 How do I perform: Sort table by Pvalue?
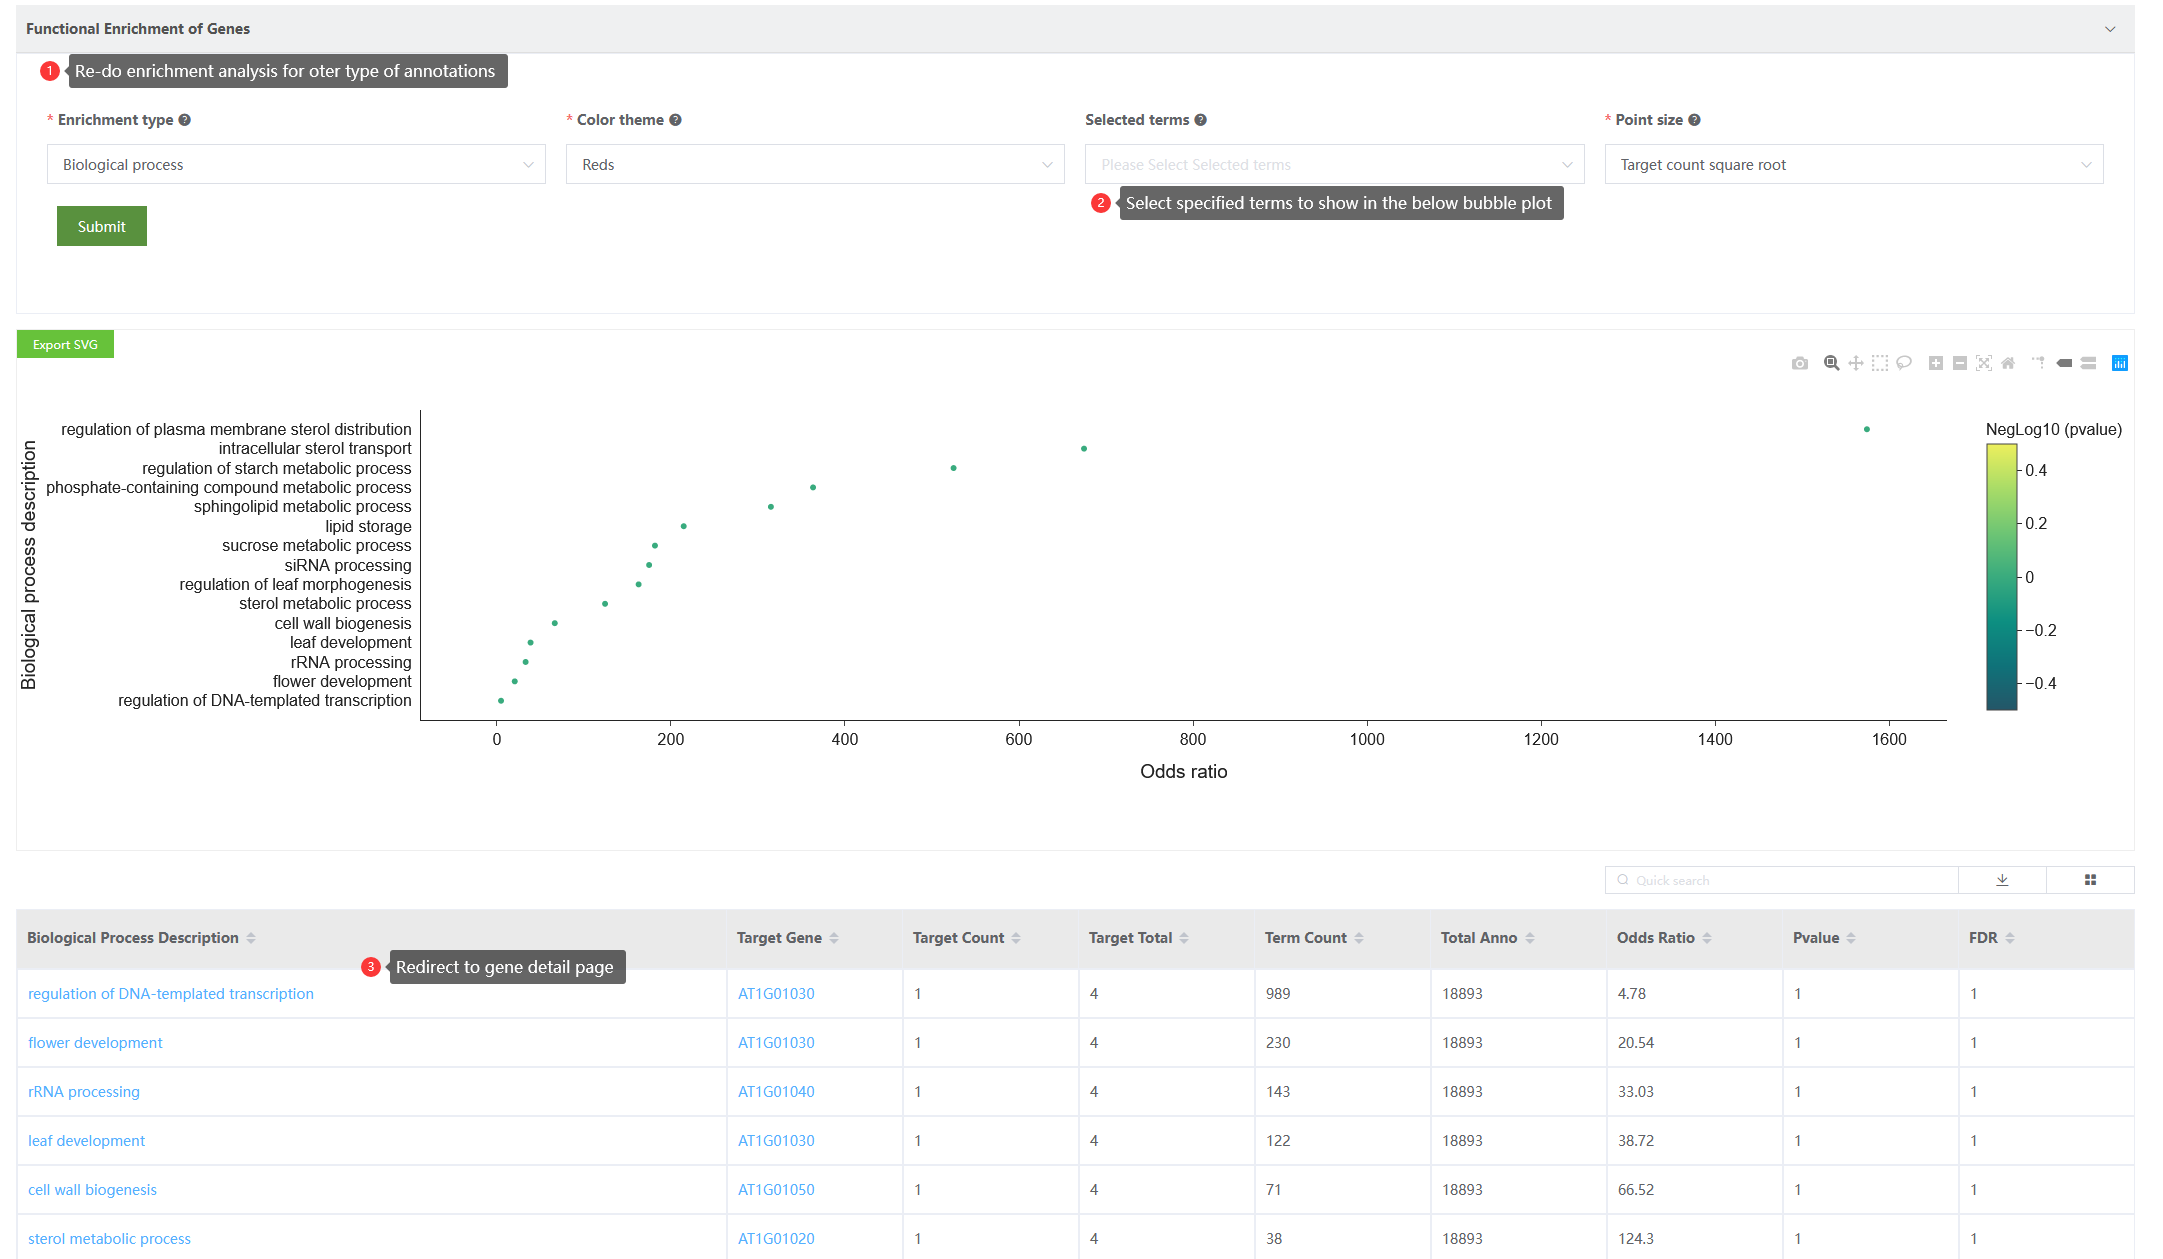point(1851,938)
